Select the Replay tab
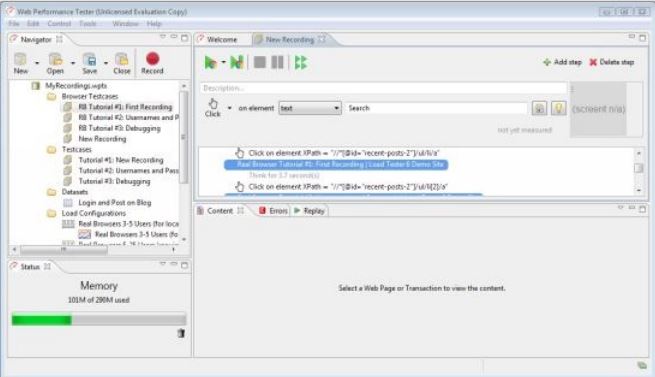The image size is (655, 377). pyautogui.click(x=310, y=211)
